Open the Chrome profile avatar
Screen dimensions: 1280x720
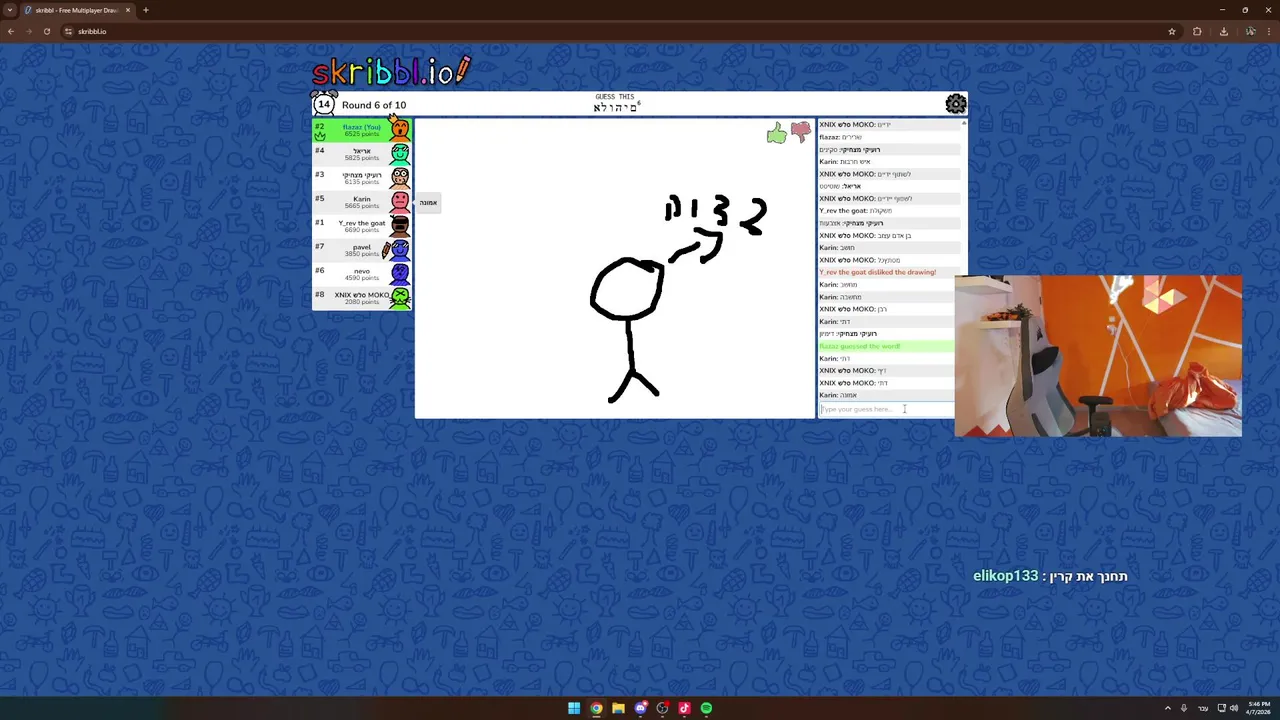pyautogui.click(x=1250, y=31)
